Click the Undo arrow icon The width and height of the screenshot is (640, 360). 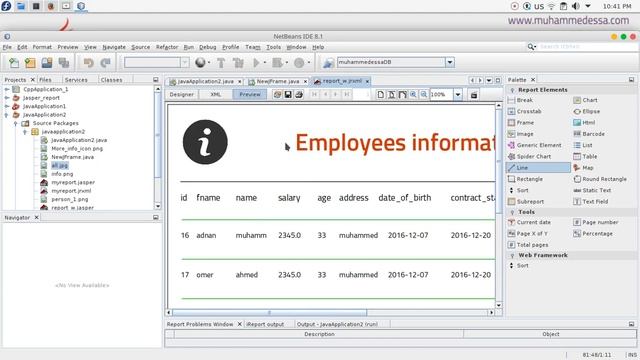88,62
